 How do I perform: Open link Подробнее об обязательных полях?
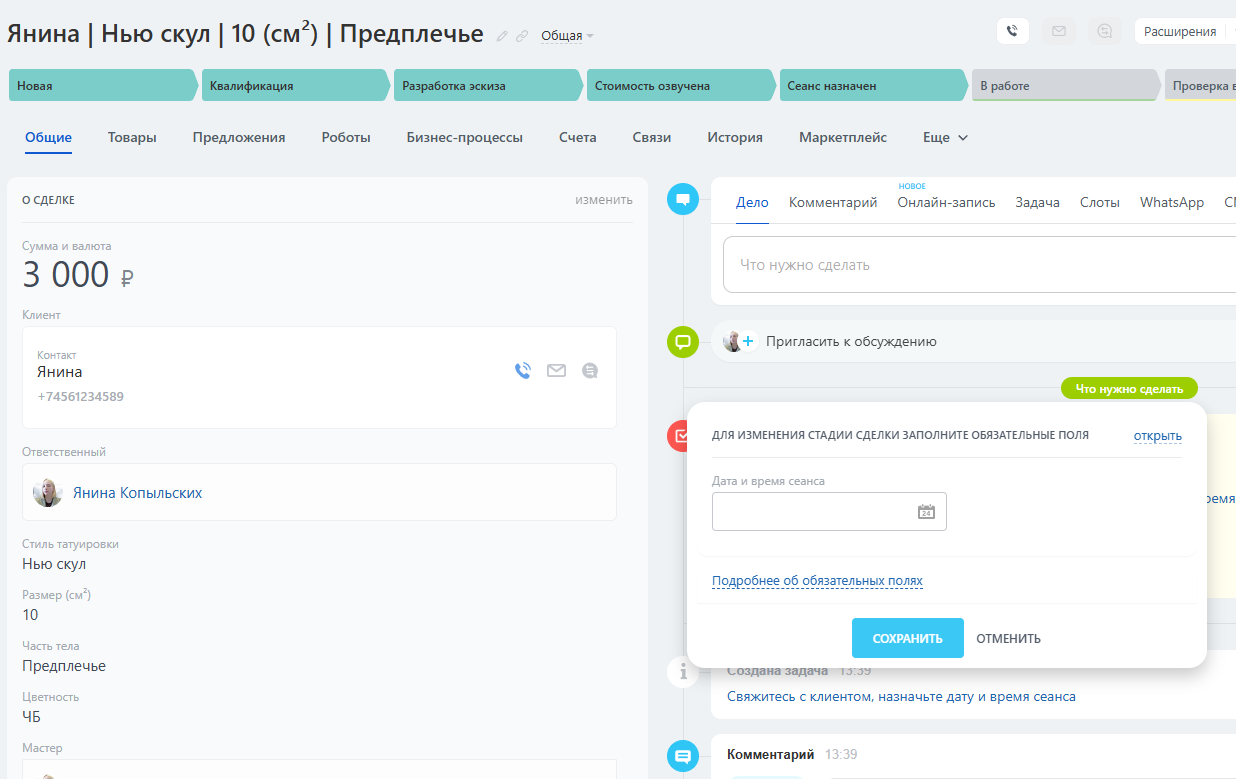(816, 581)
